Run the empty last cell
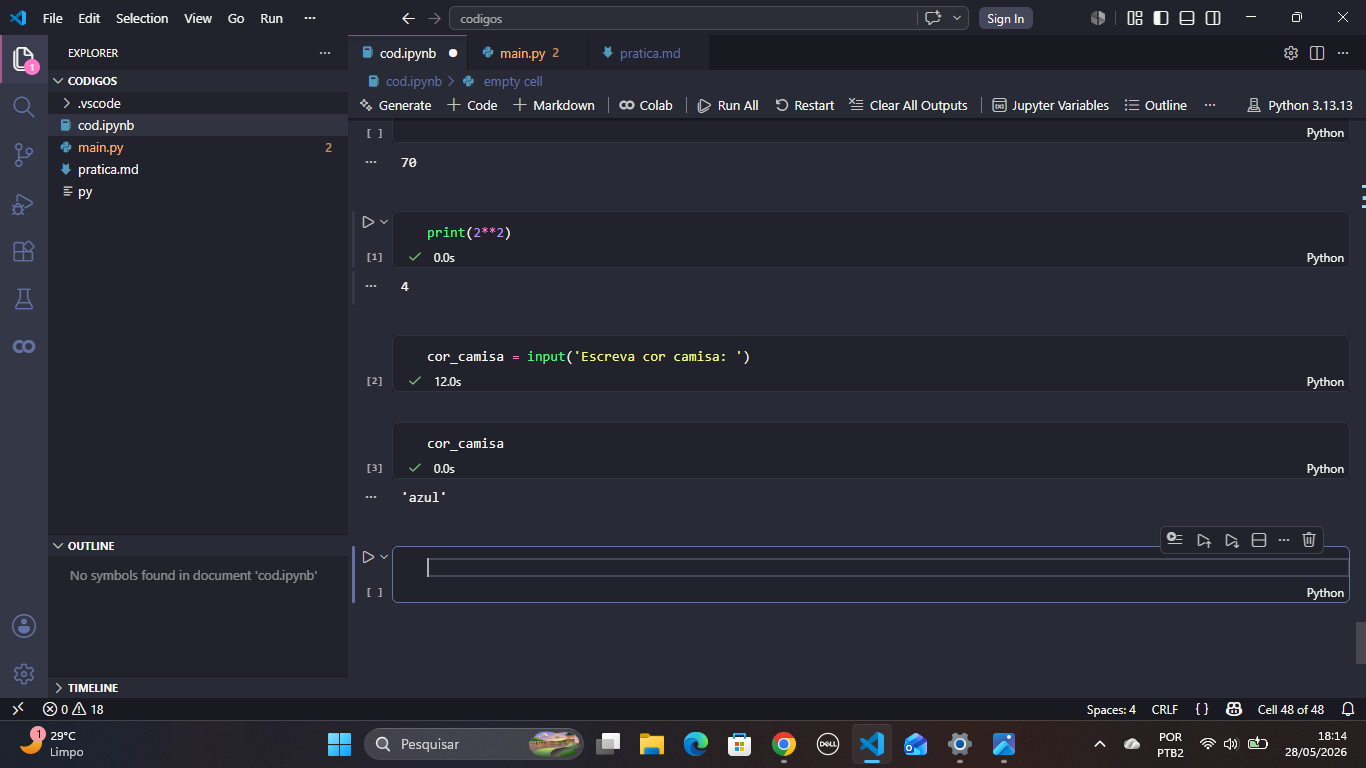 [x=367, y=557]
